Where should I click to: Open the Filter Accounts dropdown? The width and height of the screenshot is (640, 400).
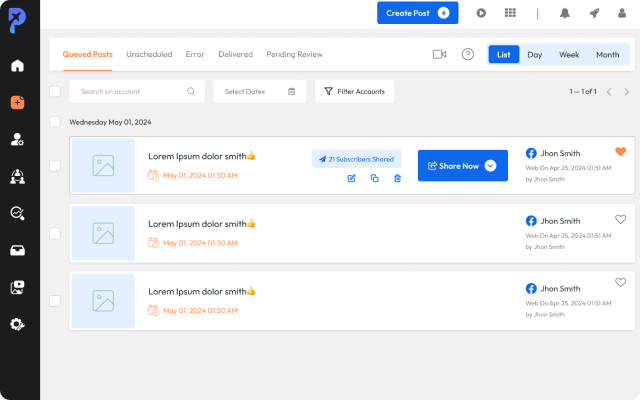coord(354,92)
